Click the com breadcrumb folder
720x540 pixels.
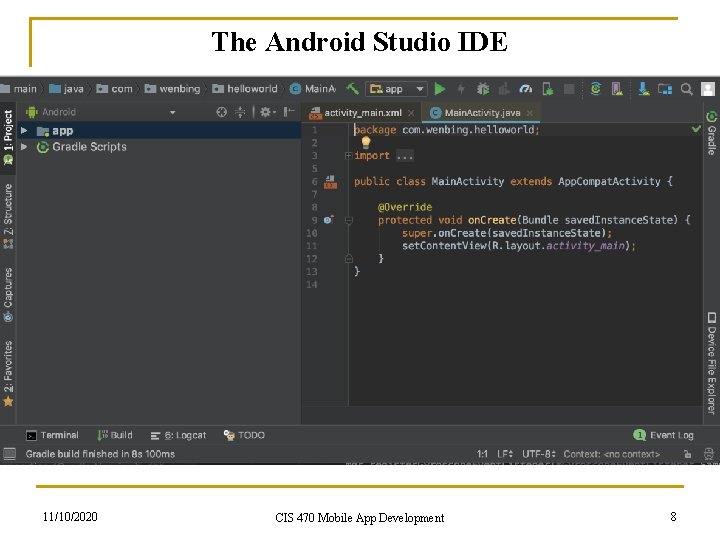[115, 89]
